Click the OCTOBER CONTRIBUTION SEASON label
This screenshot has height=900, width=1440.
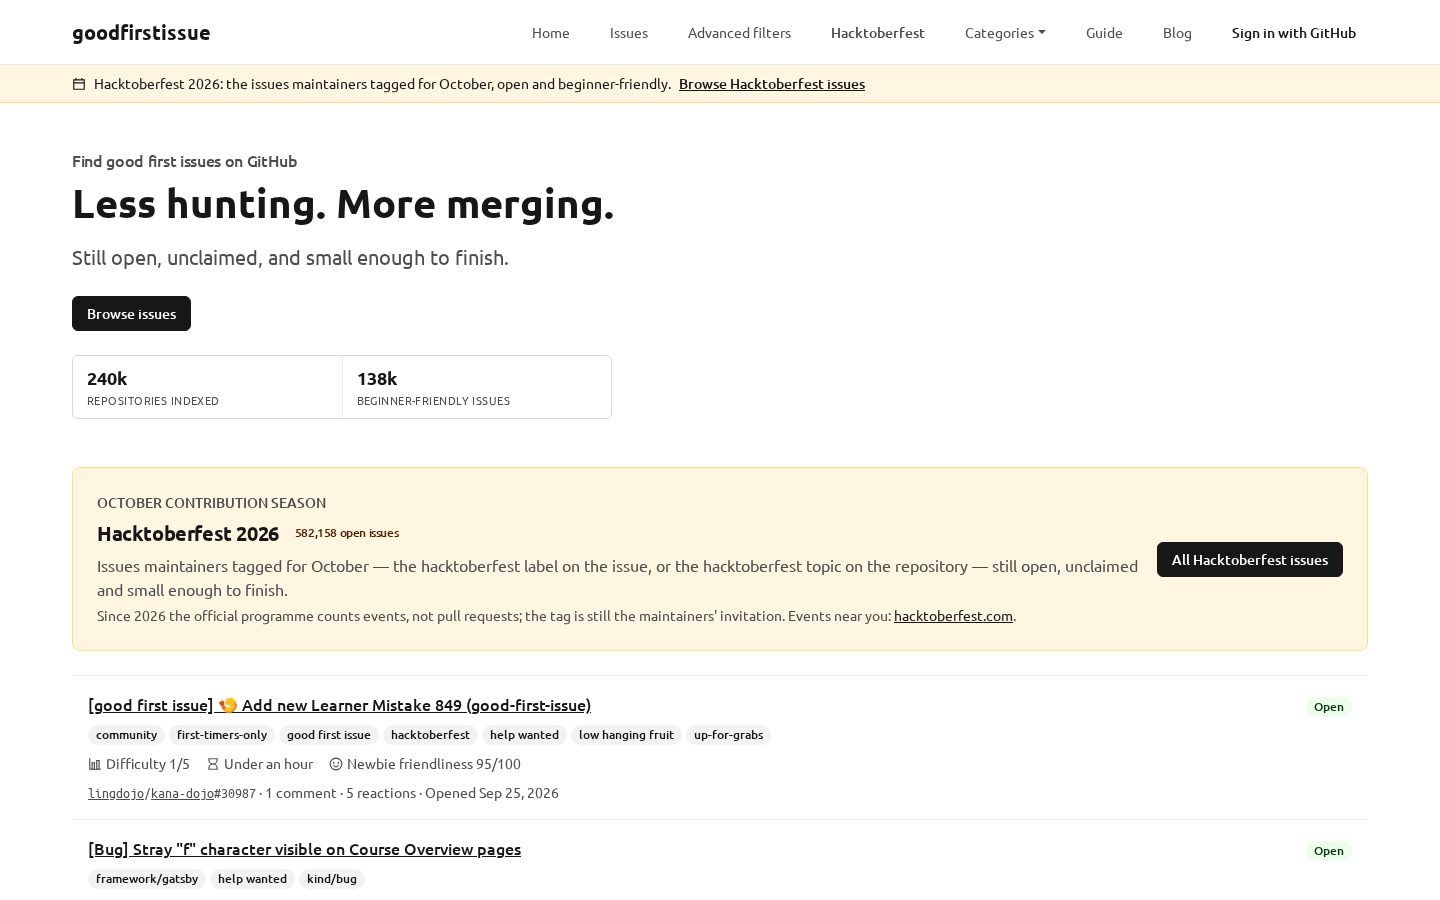(x=211, y=503)
